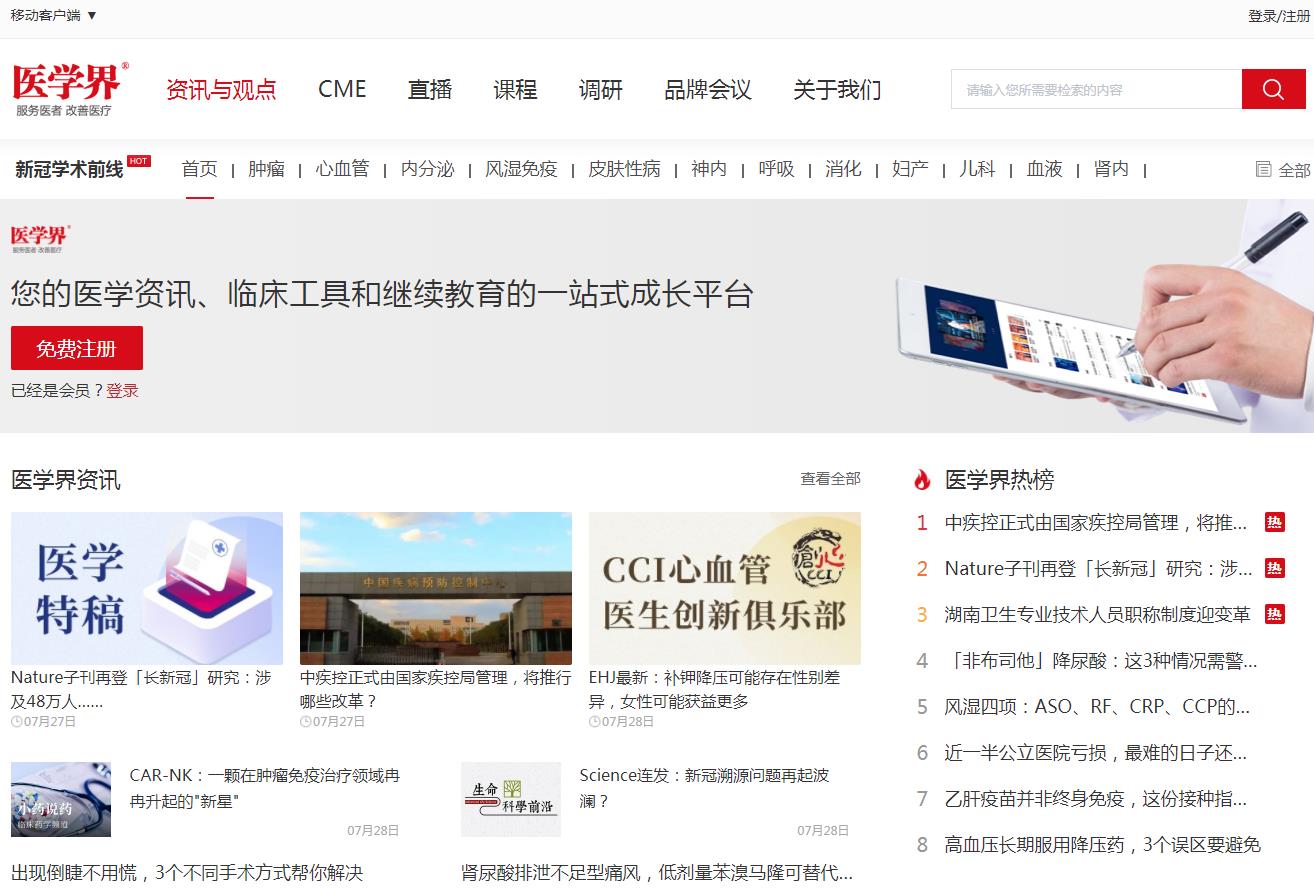Click the 免费注册 button
1314x895 pixels.
(77, 348)
